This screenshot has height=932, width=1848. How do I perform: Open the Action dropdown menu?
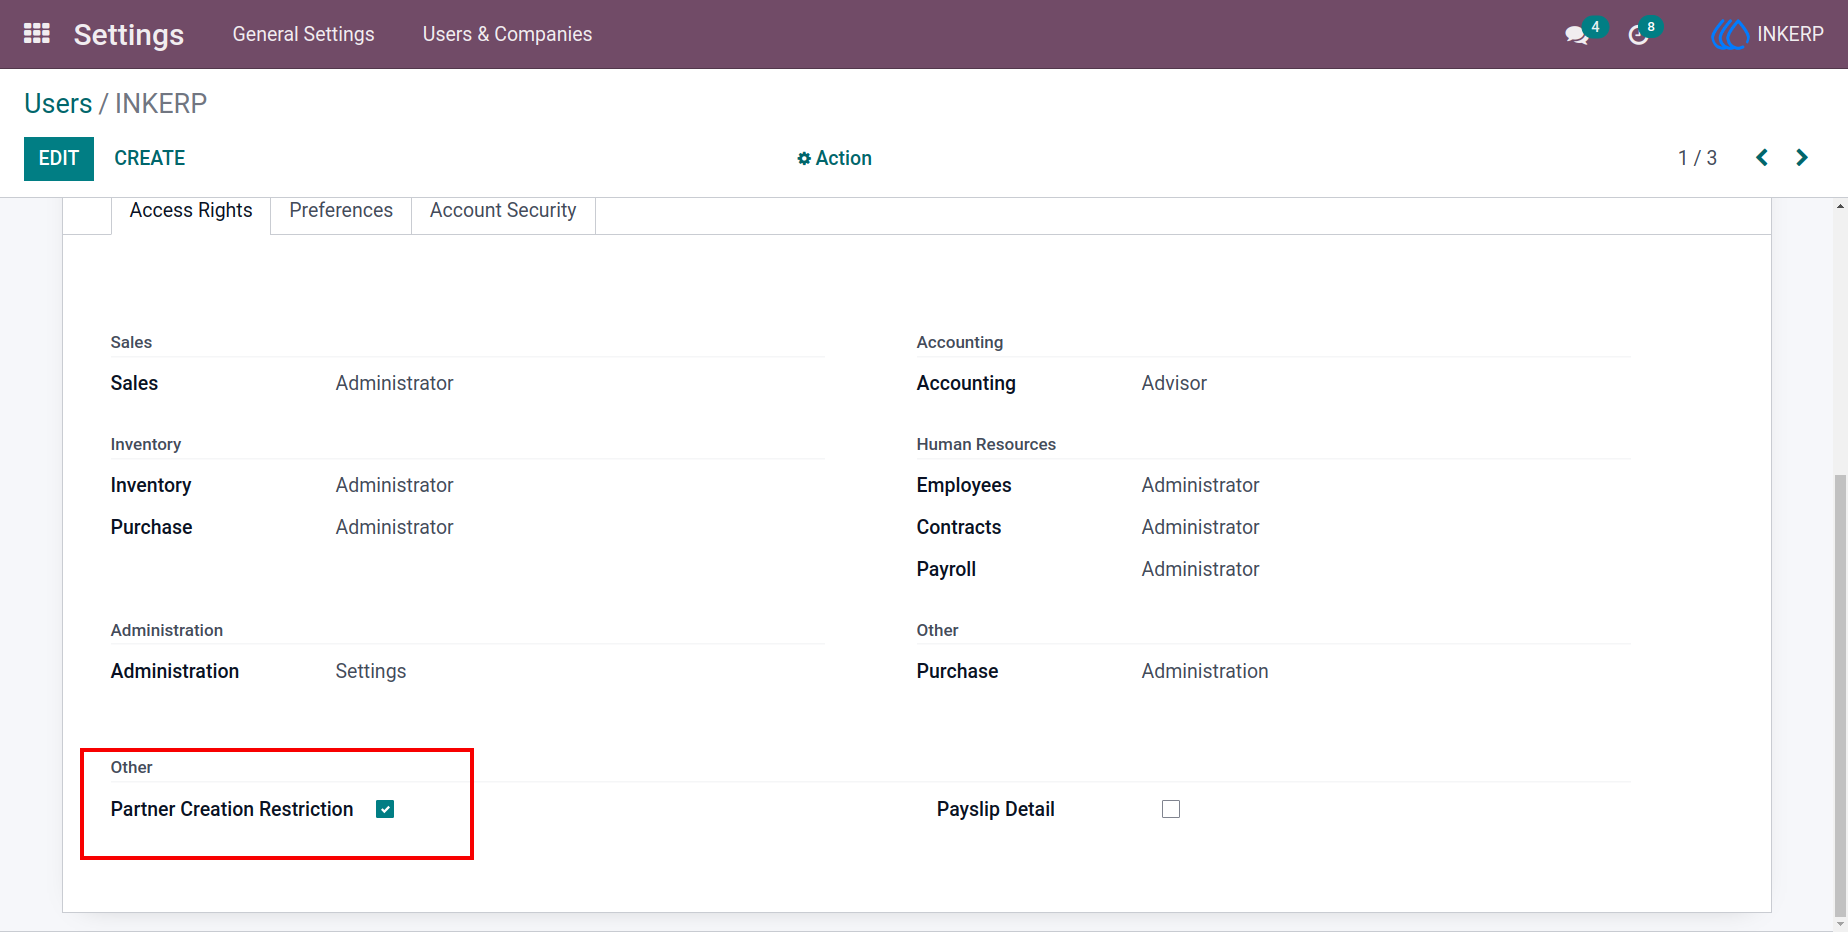(834, 158)
